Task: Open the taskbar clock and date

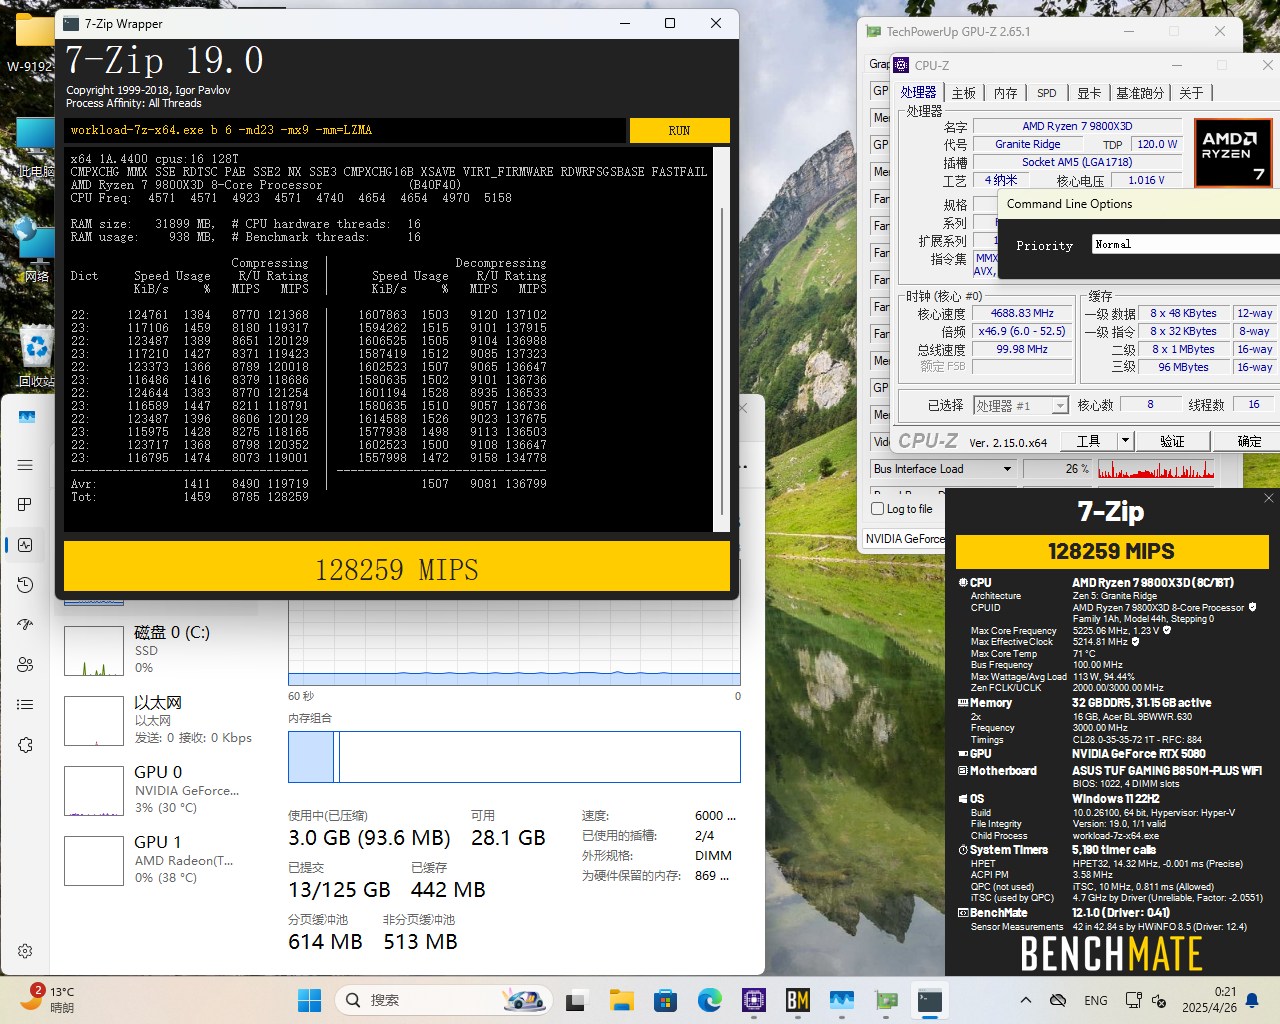Action: (x=1209, y=1000)
